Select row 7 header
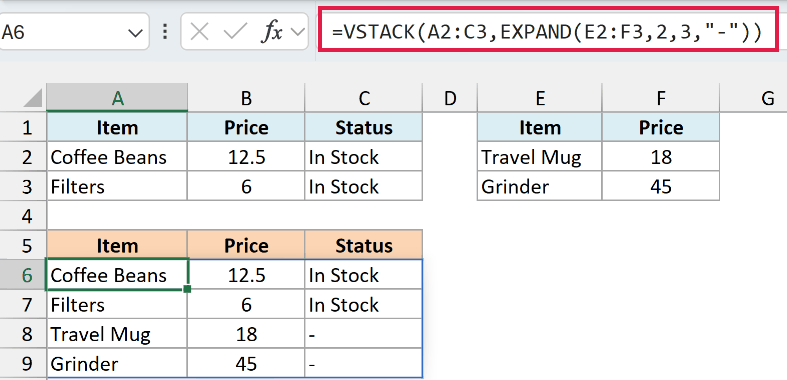This screenshot has width=787, height=380. pyautogui.click(x=23, y=304)
